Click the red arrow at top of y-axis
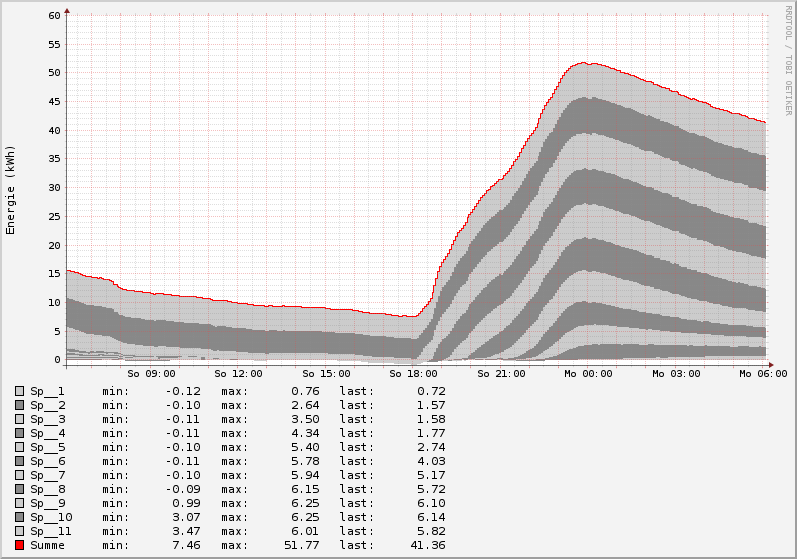 point(67,12)
